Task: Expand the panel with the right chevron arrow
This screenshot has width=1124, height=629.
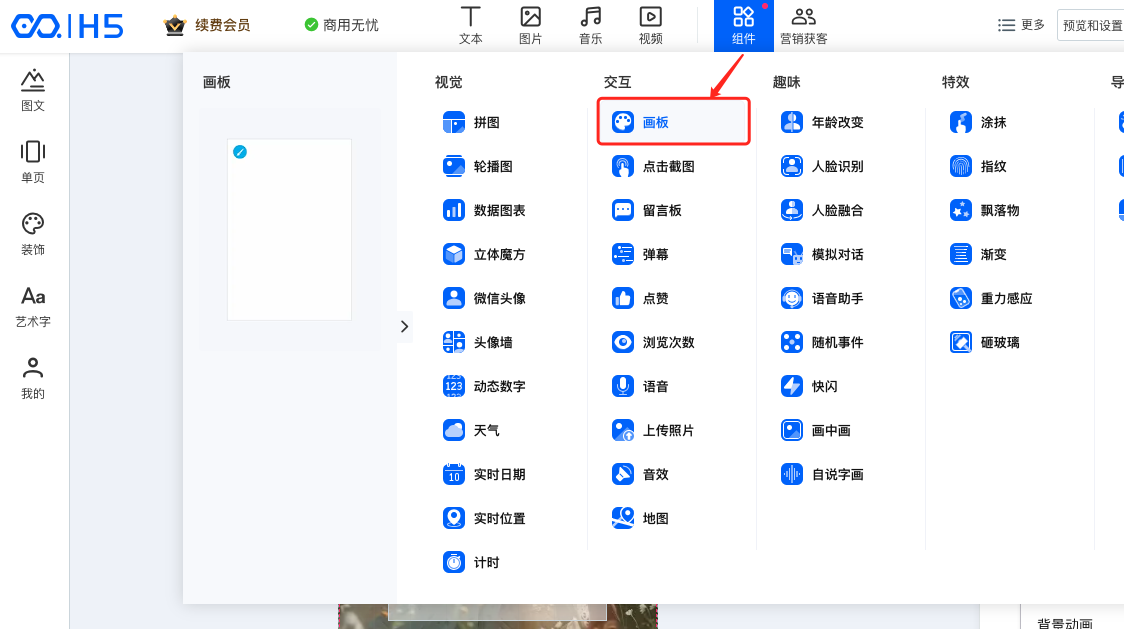Action: (404, 326)
